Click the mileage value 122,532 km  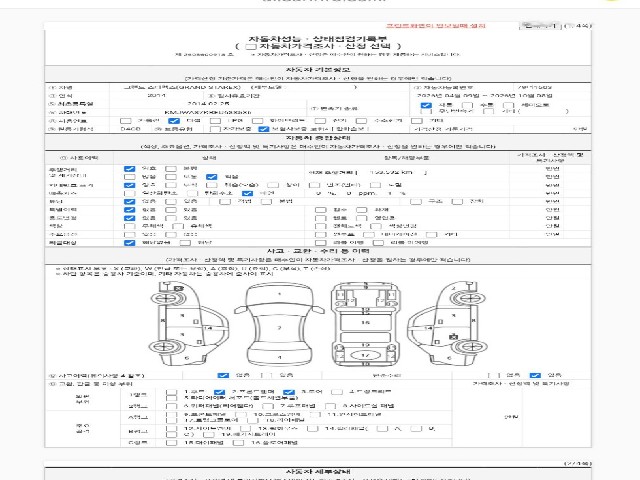[x=391, y=173]
